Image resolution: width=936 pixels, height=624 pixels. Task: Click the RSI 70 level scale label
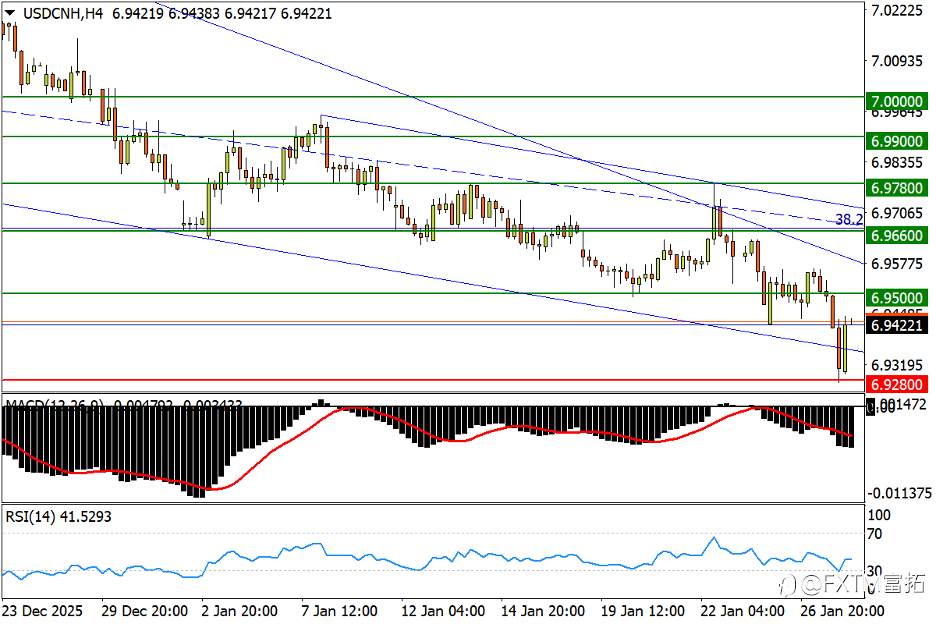point(875,533)
